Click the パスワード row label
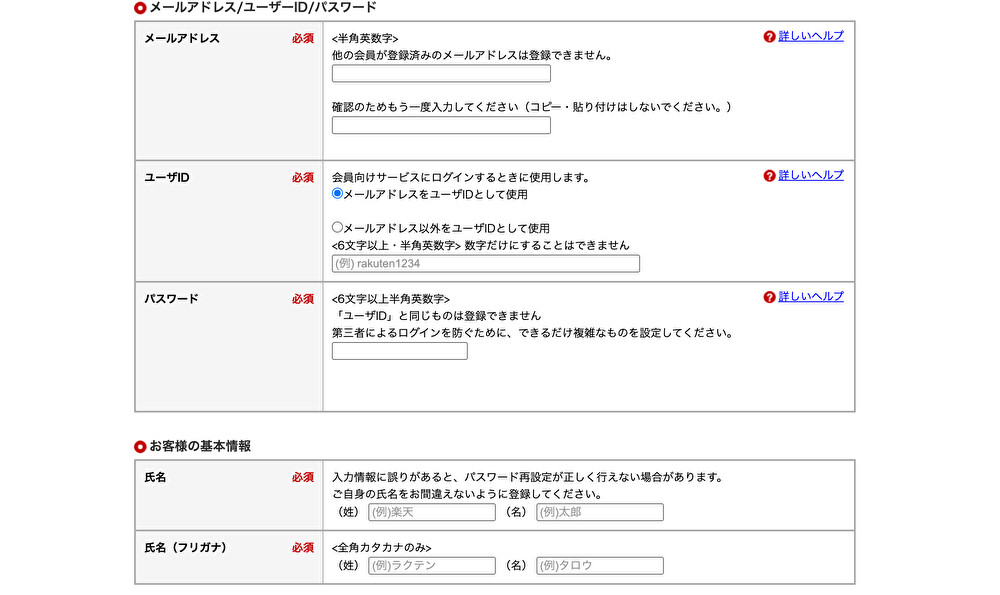 coord(172,299)
